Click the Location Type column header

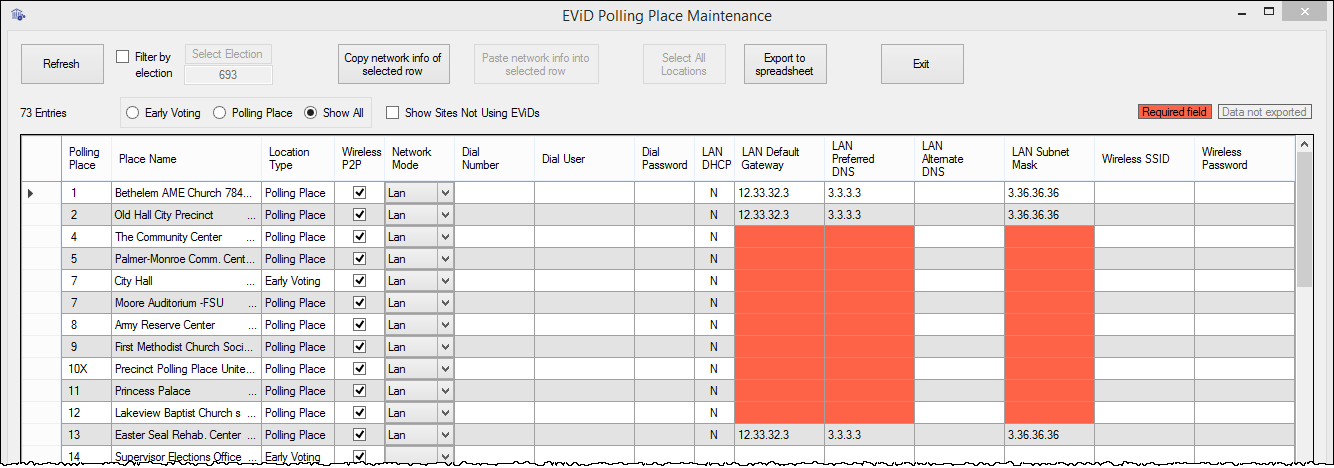296,159
